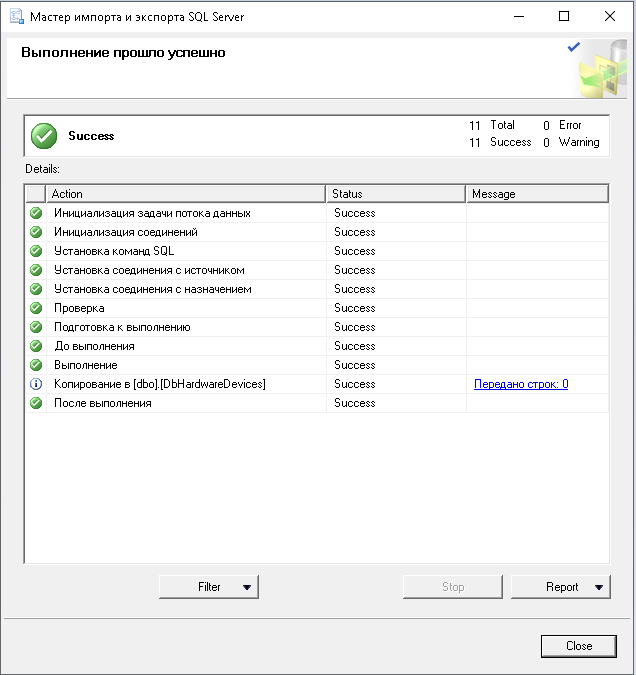Click the wizard title bar application icon
636x675 pixels.
coord(17,17)
